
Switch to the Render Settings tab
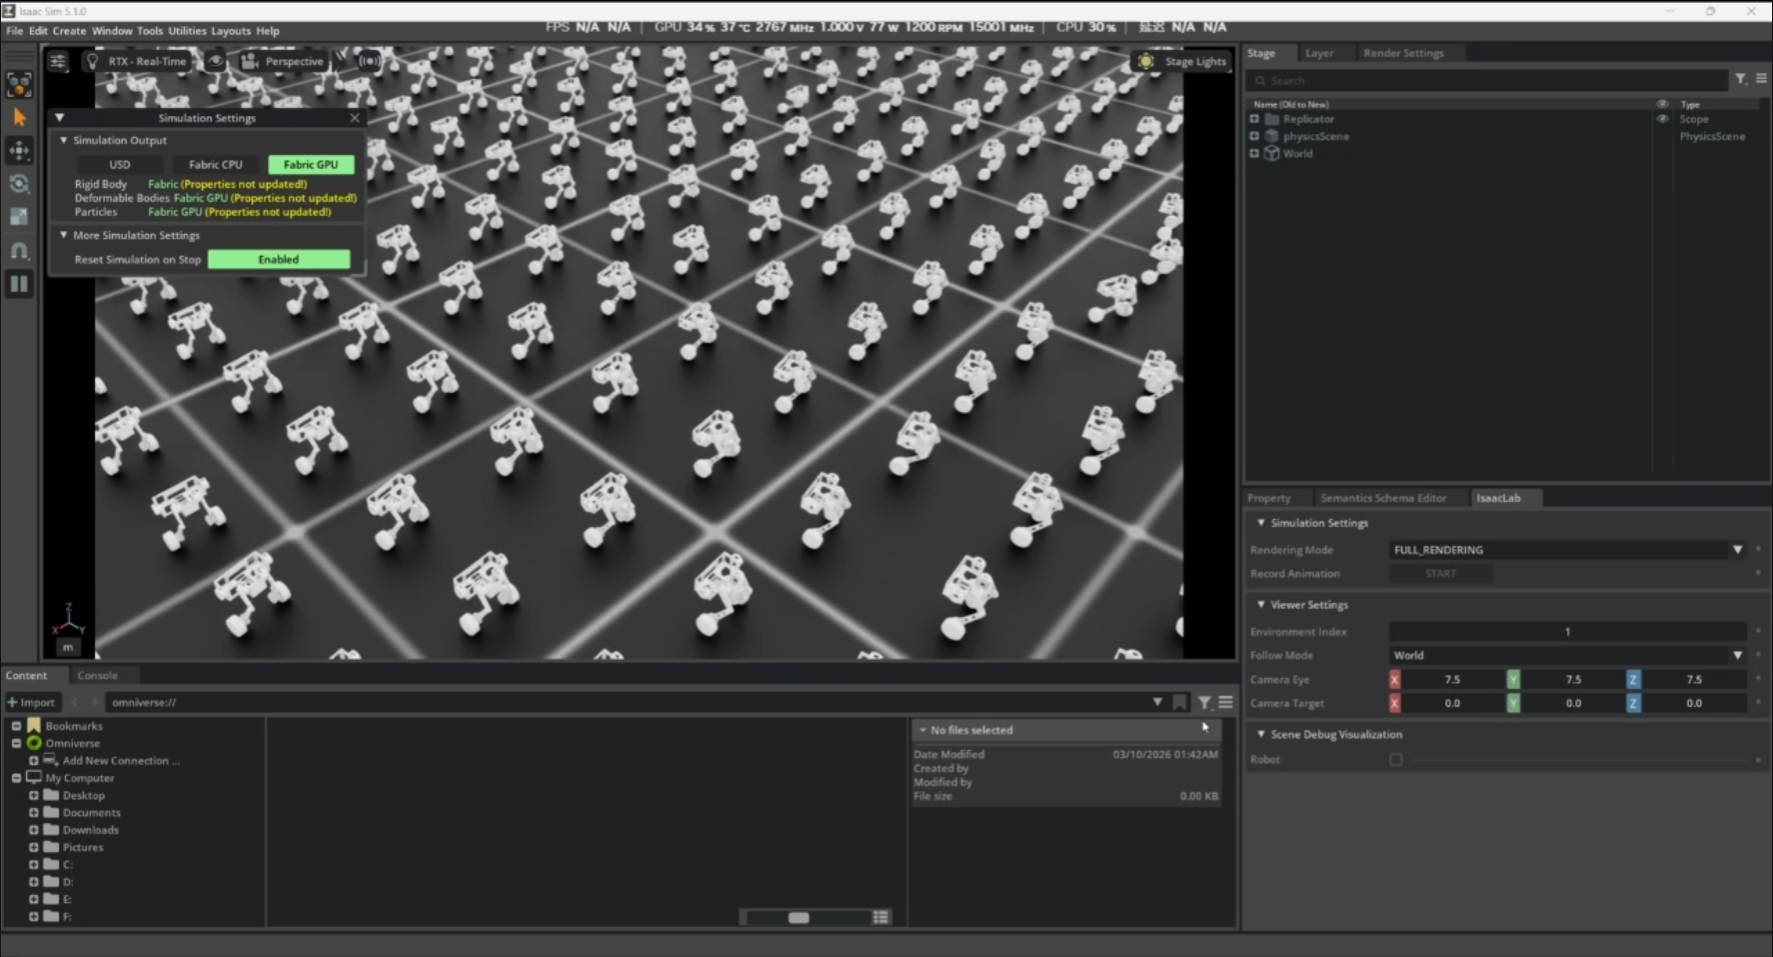point(1403,53)
